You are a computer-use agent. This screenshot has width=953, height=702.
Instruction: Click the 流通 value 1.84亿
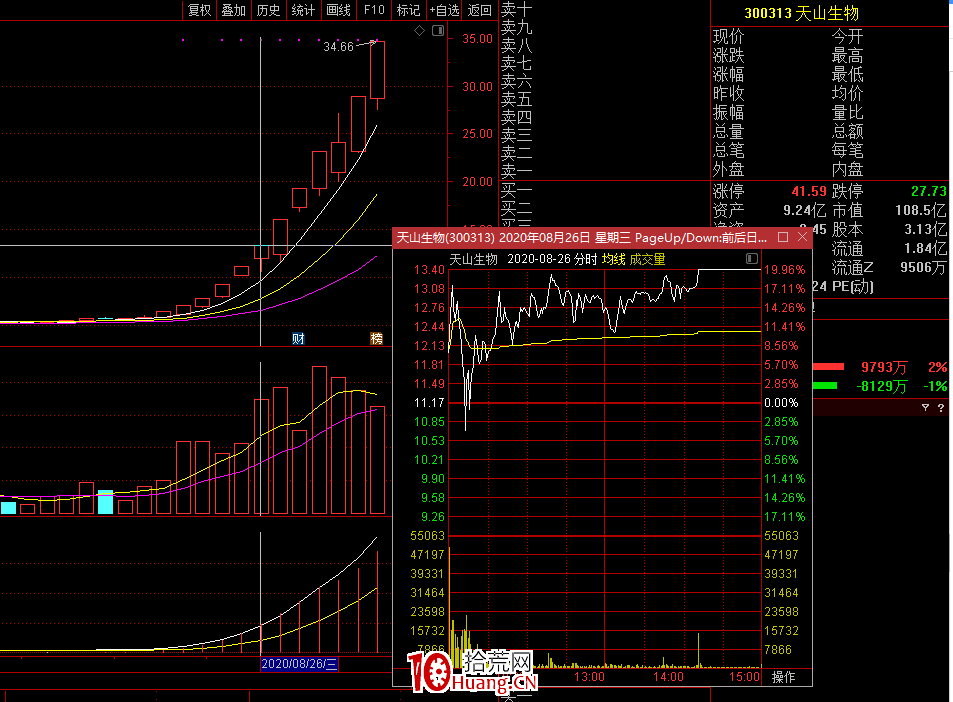pos(925,248)
